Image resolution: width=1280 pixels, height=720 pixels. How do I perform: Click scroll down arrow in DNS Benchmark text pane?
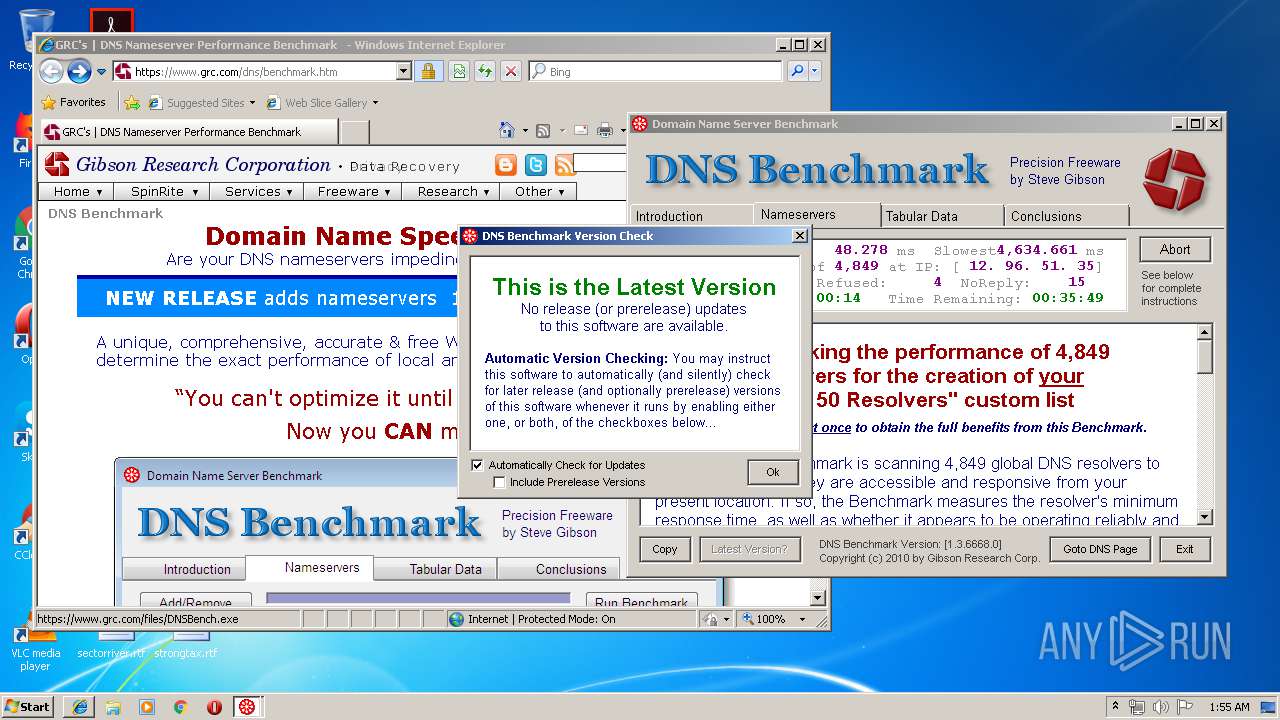coord(1204,517)
